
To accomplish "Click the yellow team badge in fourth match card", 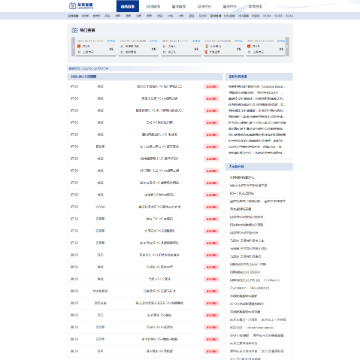I will (x=207, y=46).
